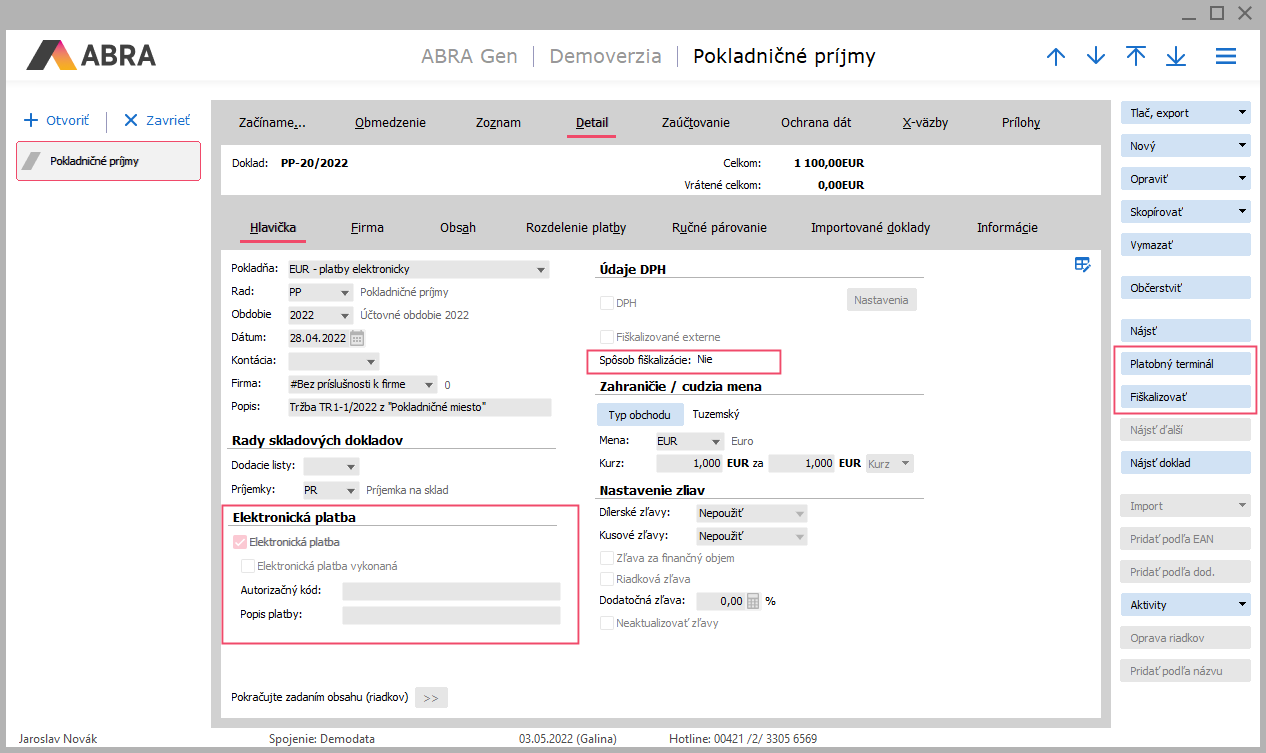The height and width of the screenshot is (753, 1266).
Task: Click the down arrow navigation icon
Action: (x=1096, y=56)
